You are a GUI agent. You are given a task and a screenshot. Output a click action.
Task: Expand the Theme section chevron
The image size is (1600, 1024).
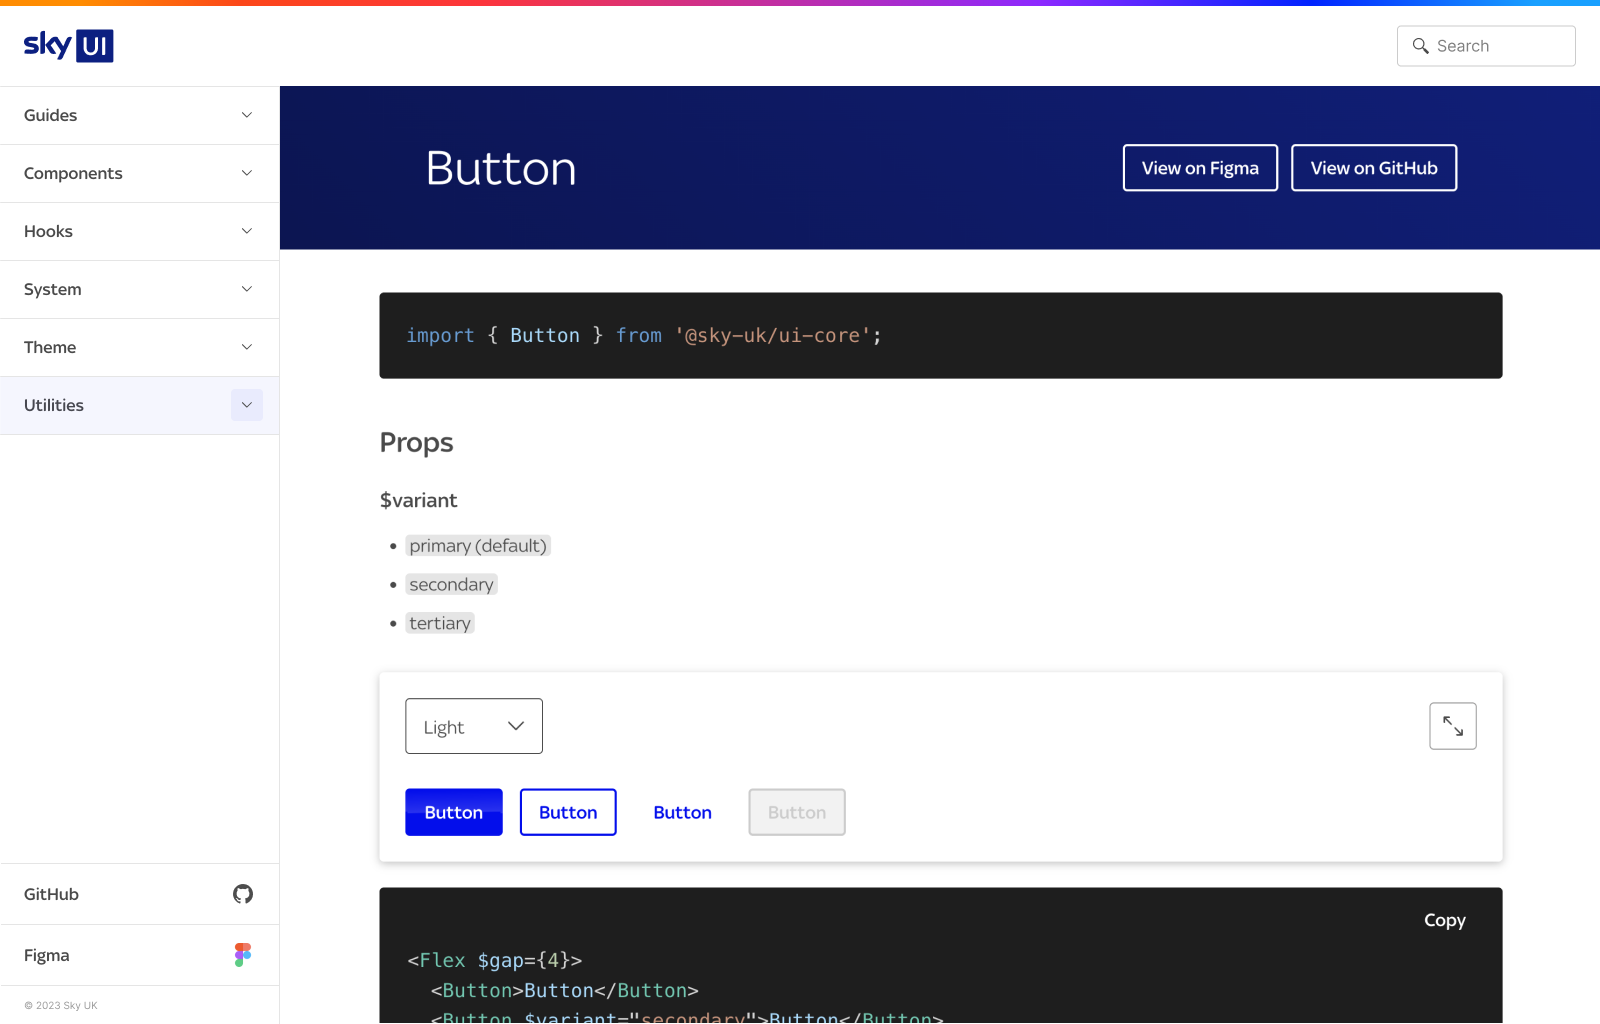247,347
